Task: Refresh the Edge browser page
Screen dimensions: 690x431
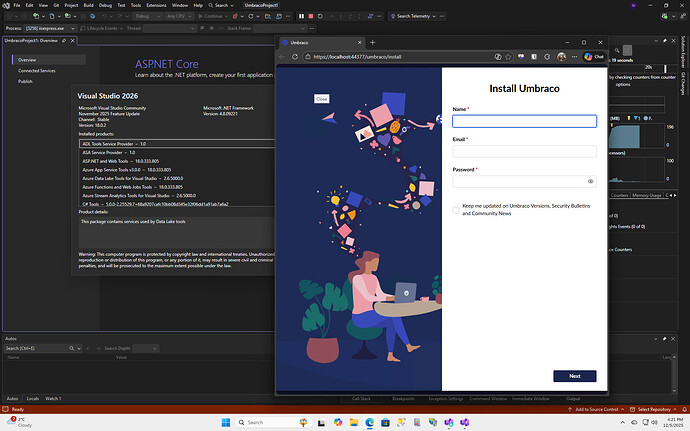Action: point(295,57)
